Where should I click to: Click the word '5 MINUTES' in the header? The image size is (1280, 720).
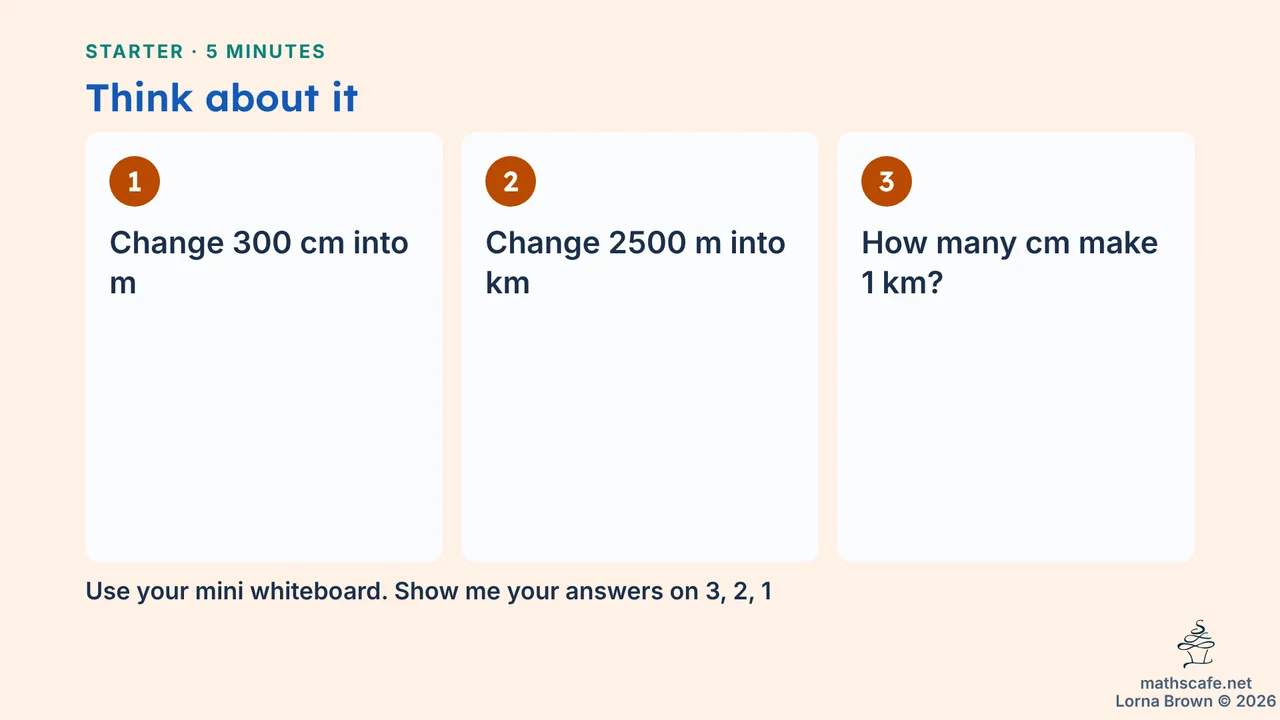[266, 52]
